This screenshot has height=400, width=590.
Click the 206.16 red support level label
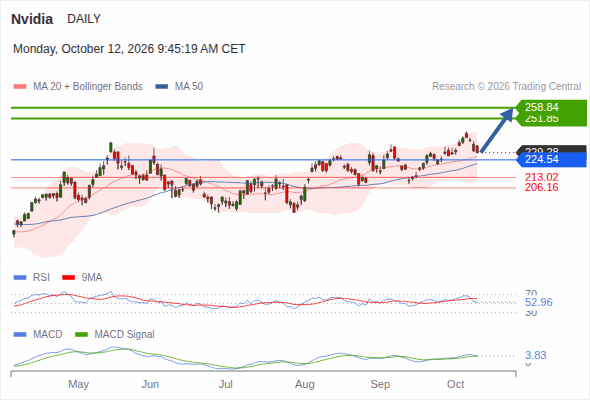point(541,187)
